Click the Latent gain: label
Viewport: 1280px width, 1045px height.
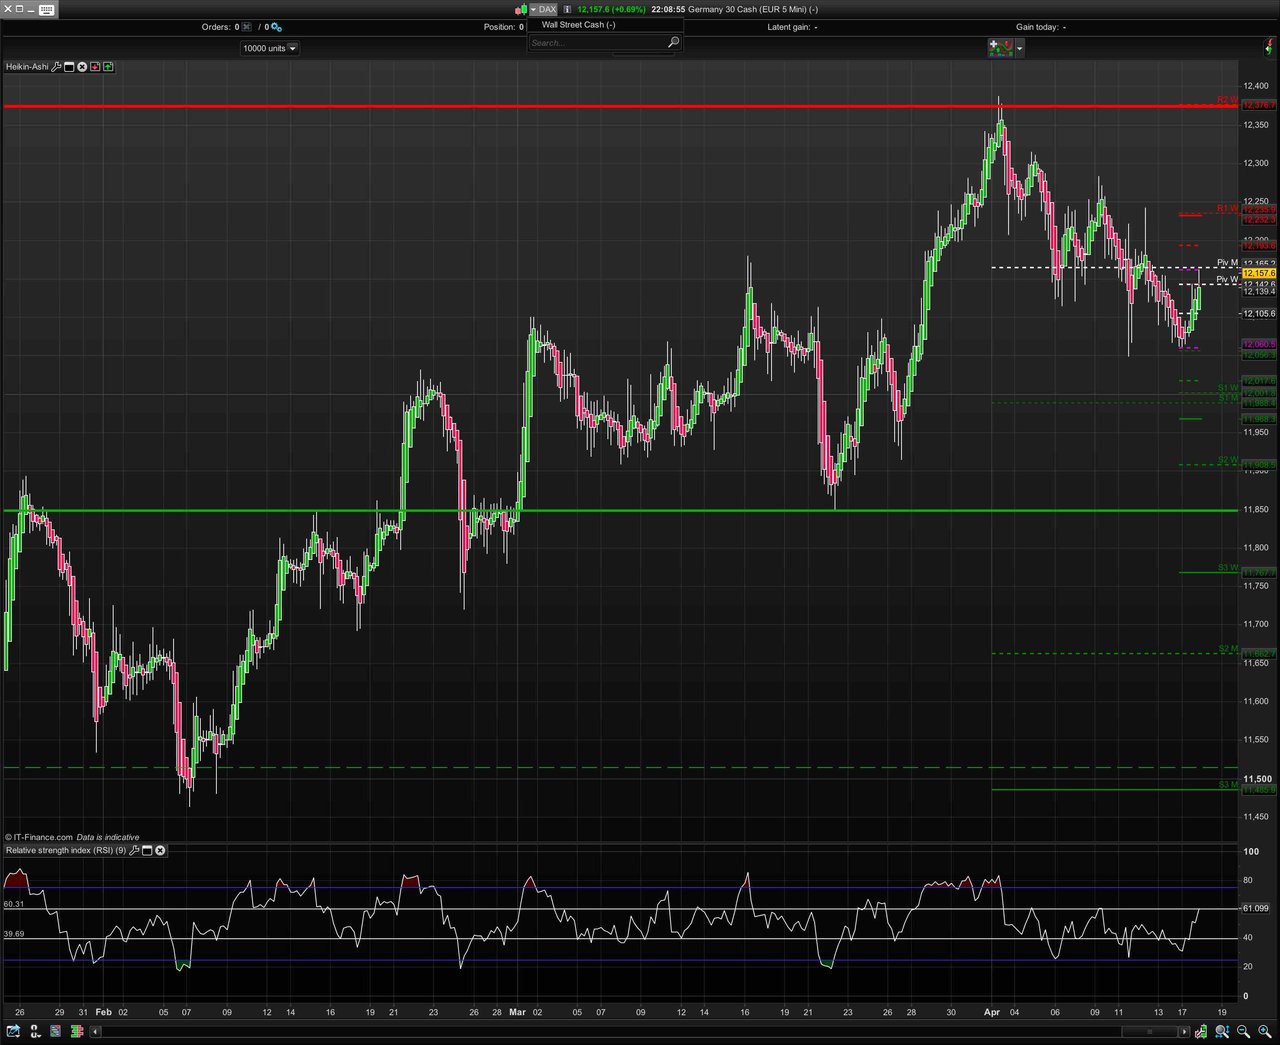(789, 27)
